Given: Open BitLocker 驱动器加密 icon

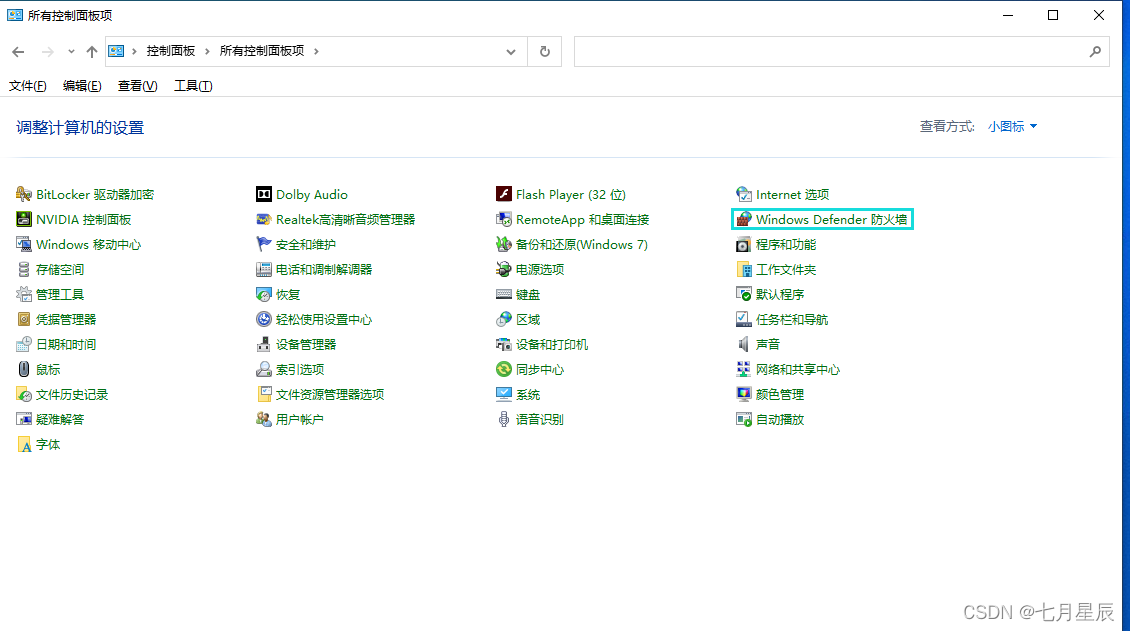Looking at the screenshot, I should pyautogui.click(x=24, y=194).
